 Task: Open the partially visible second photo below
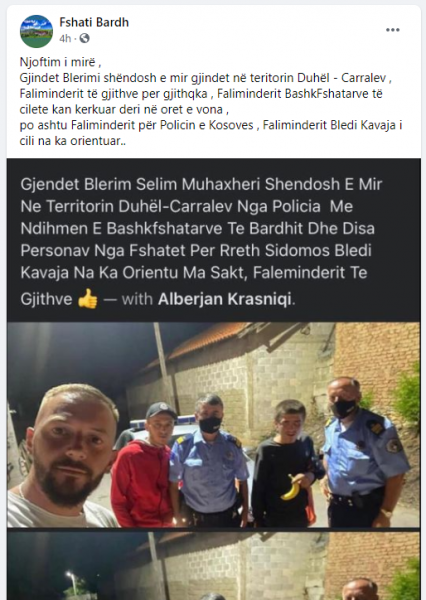214,566
